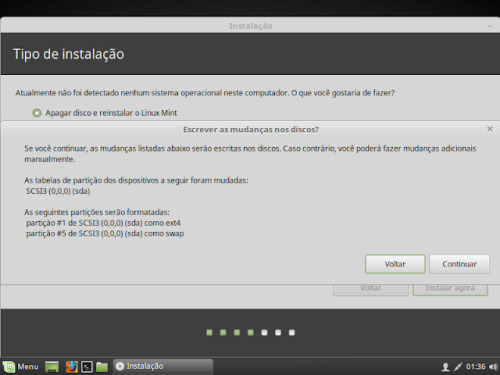Select Apagar disco e reinstalar radio button
The width and height of the screenshot is (500, 375).
37,113
